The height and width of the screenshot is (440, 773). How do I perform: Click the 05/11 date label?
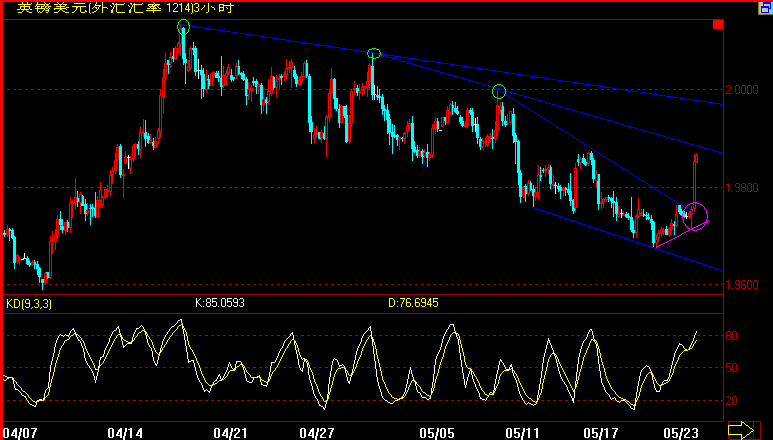(522, 433)
